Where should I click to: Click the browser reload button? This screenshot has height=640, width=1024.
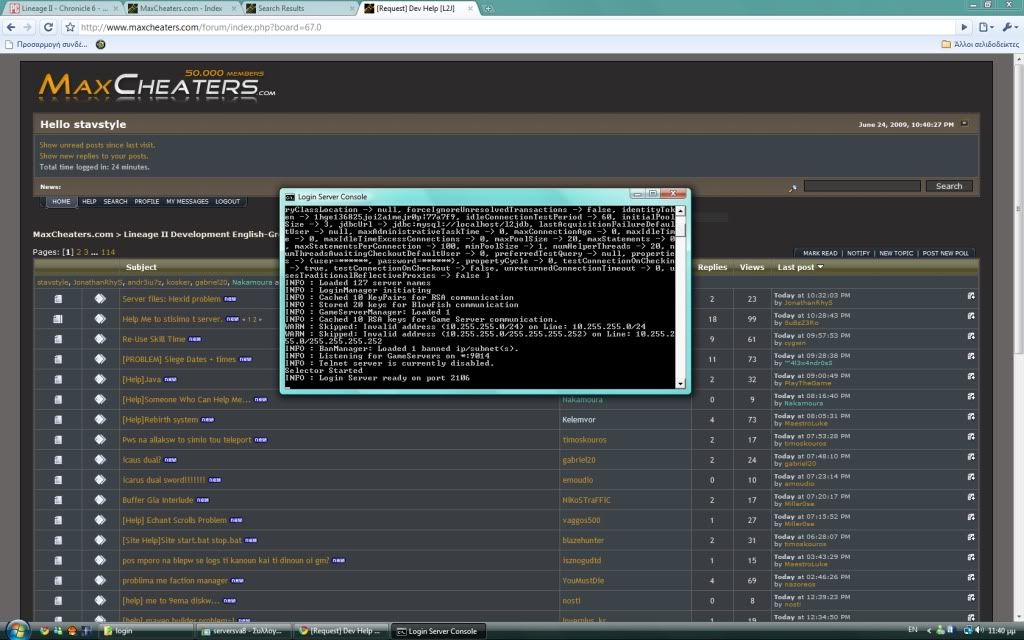(x=49, y=27)
